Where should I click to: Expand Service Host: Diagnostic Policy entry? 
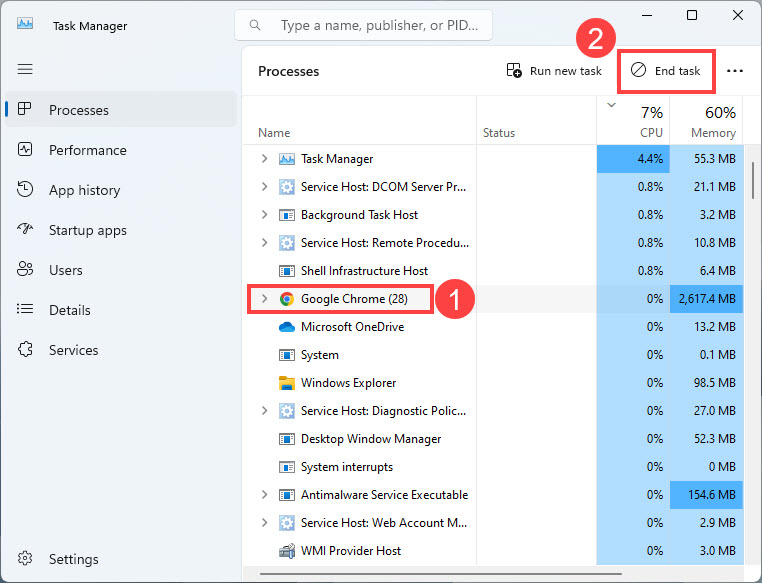tap(265, 411)
